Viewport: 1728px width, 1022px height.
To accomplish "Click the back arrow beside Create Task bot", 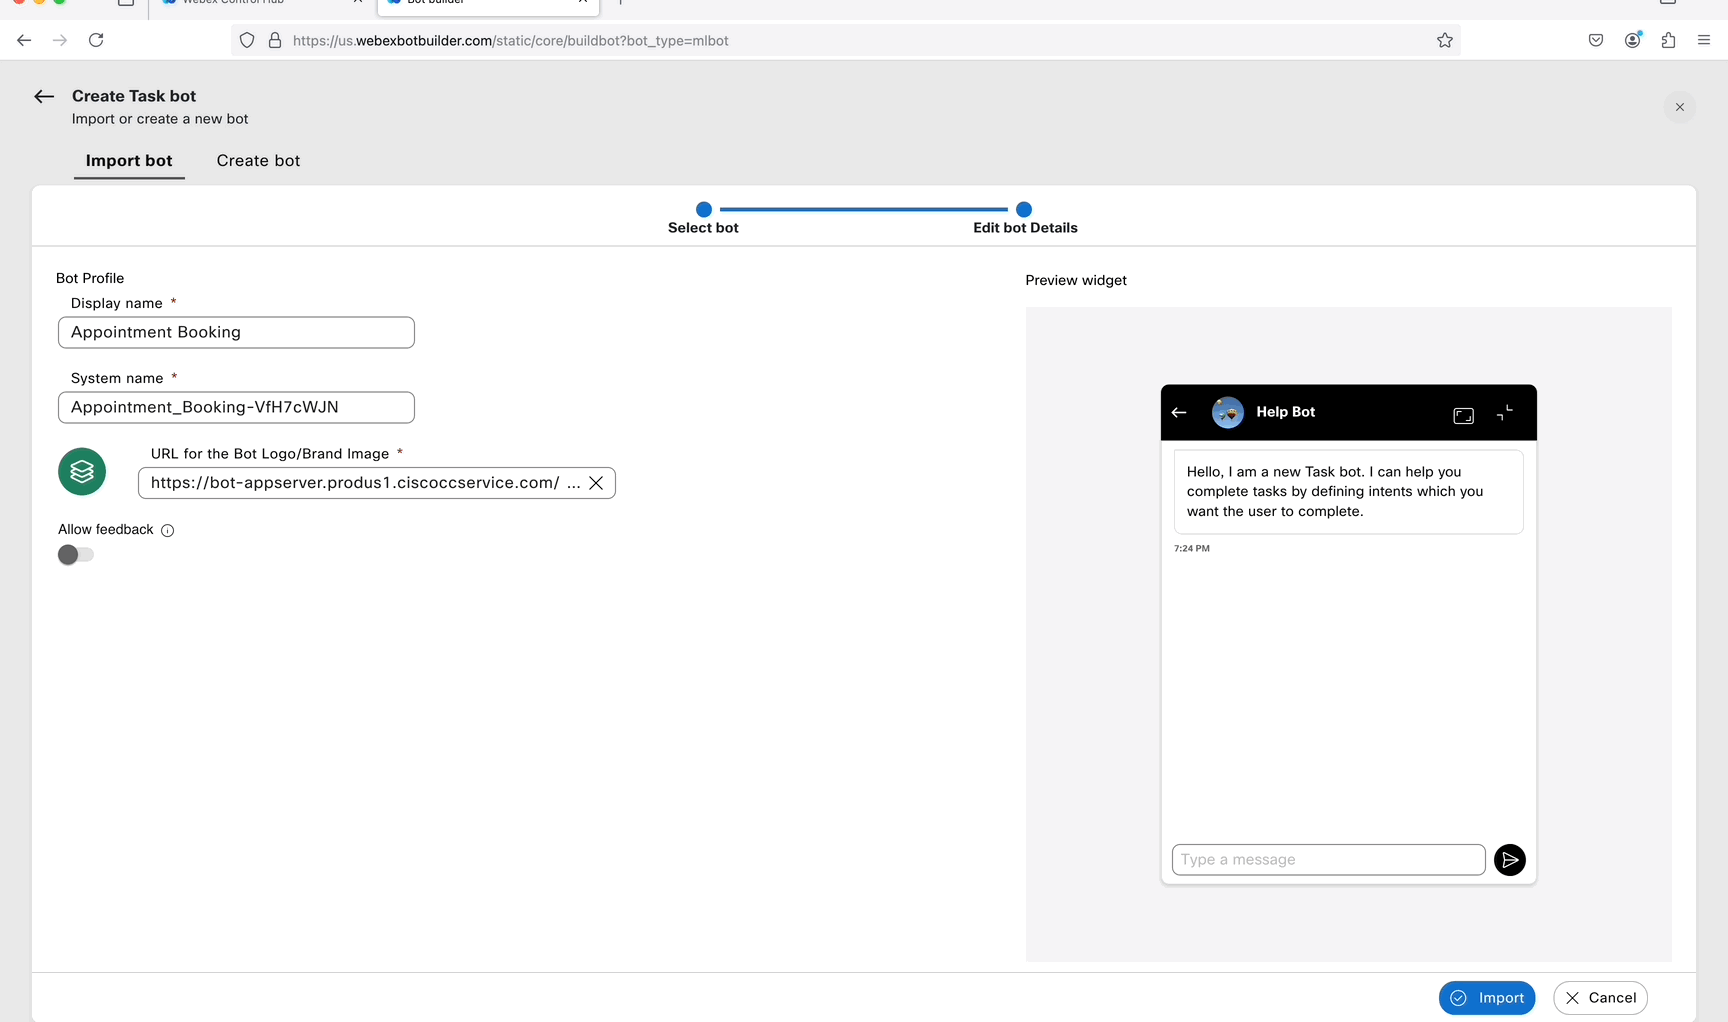I will (44, 97).
